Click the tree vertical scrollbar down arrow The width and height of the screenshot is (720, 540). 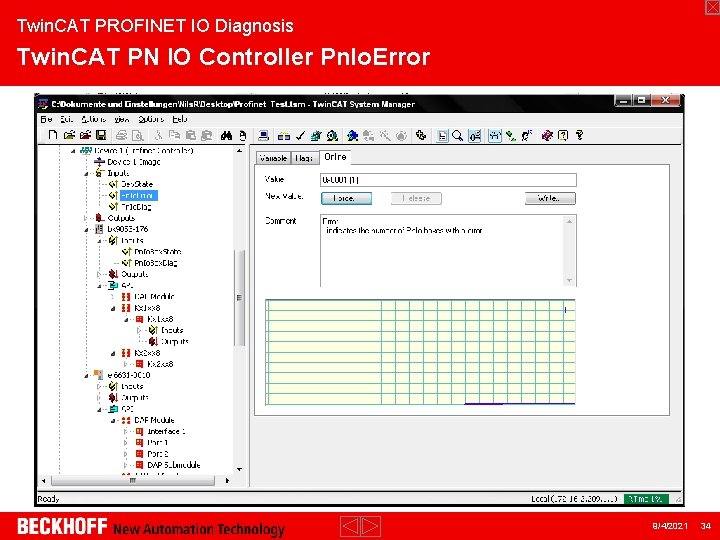240,469
